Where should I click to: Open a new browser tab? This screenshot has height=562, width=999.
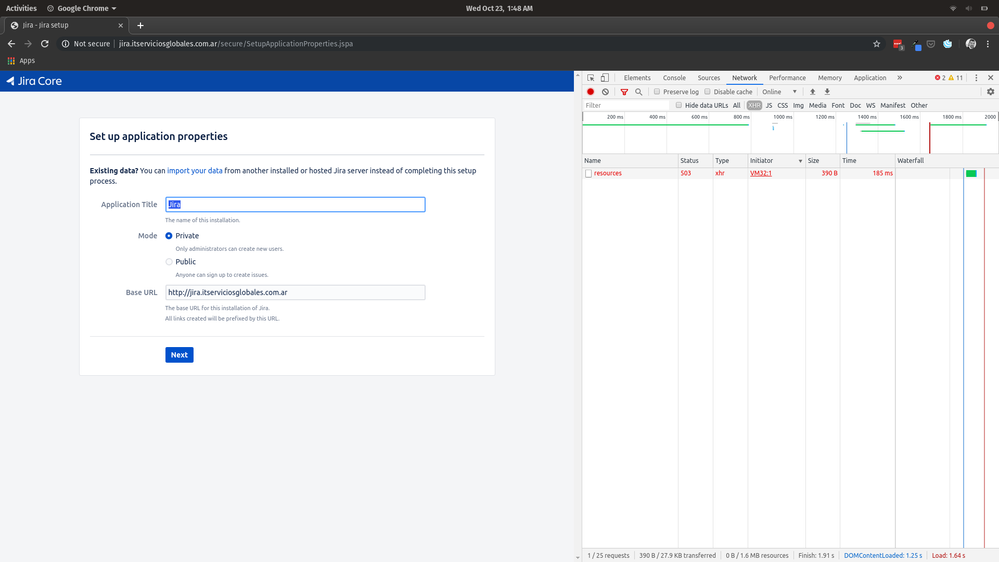coord(140,25)
